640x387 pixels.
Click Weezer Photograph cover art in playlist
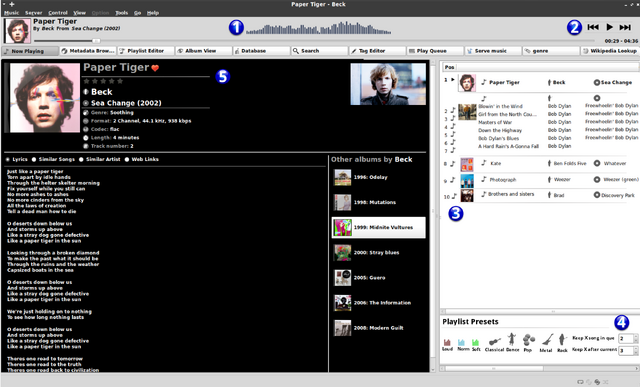[x=467, y=180]
